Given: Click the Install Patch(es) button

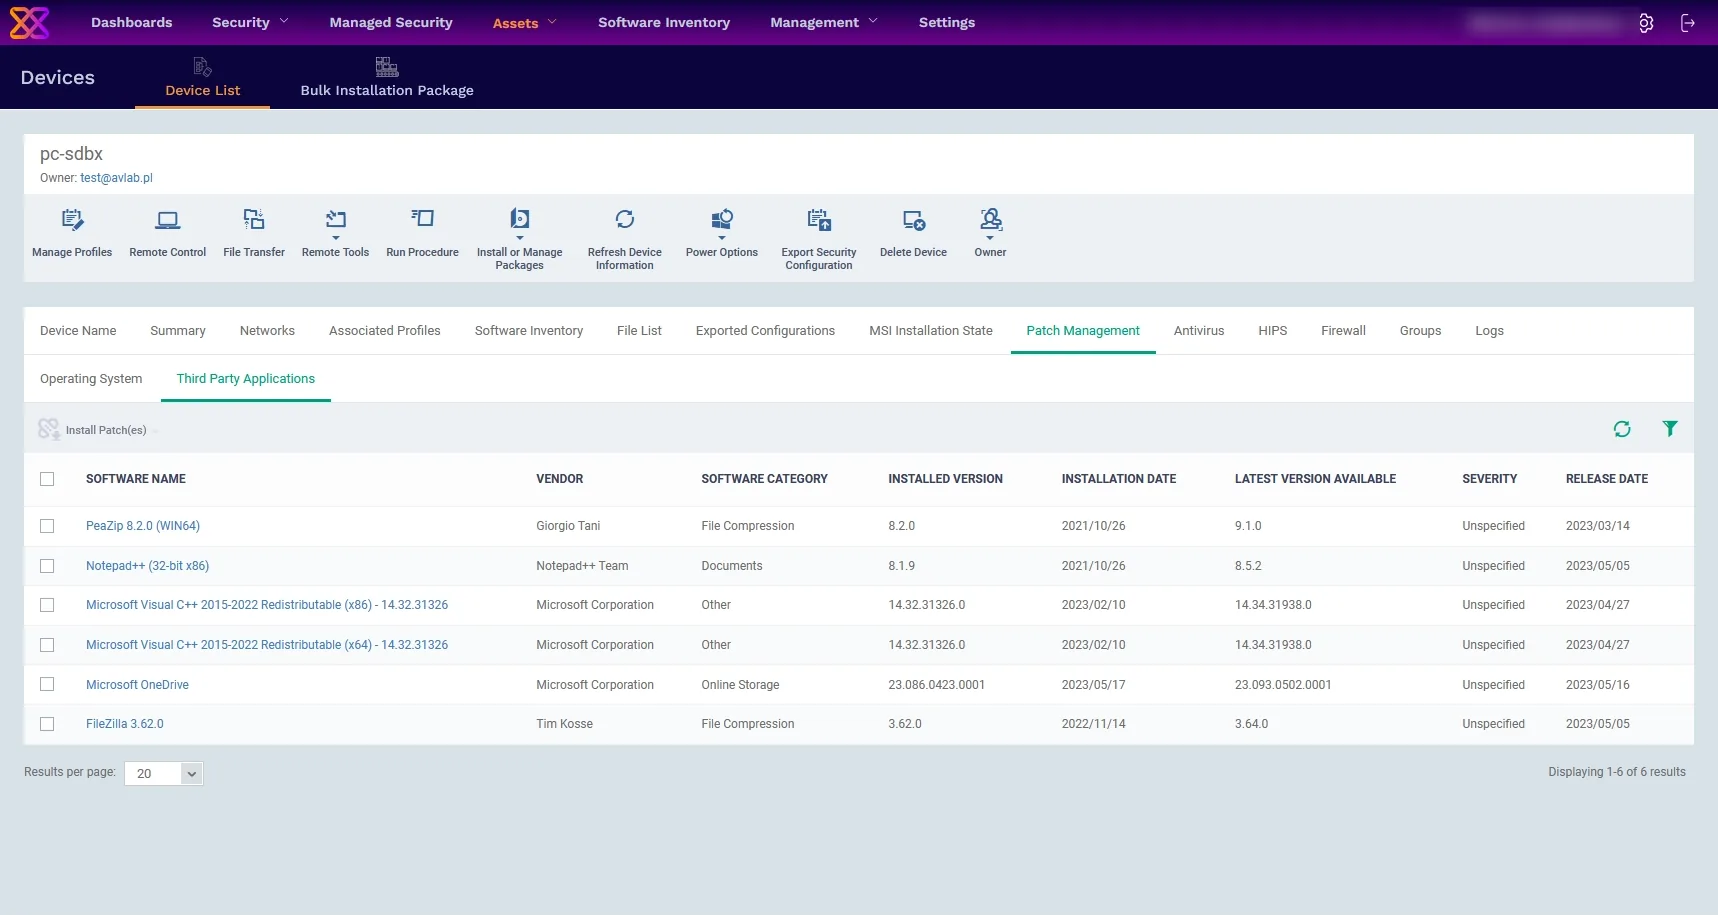Looking at the screenshot, I should pos(92,430).
